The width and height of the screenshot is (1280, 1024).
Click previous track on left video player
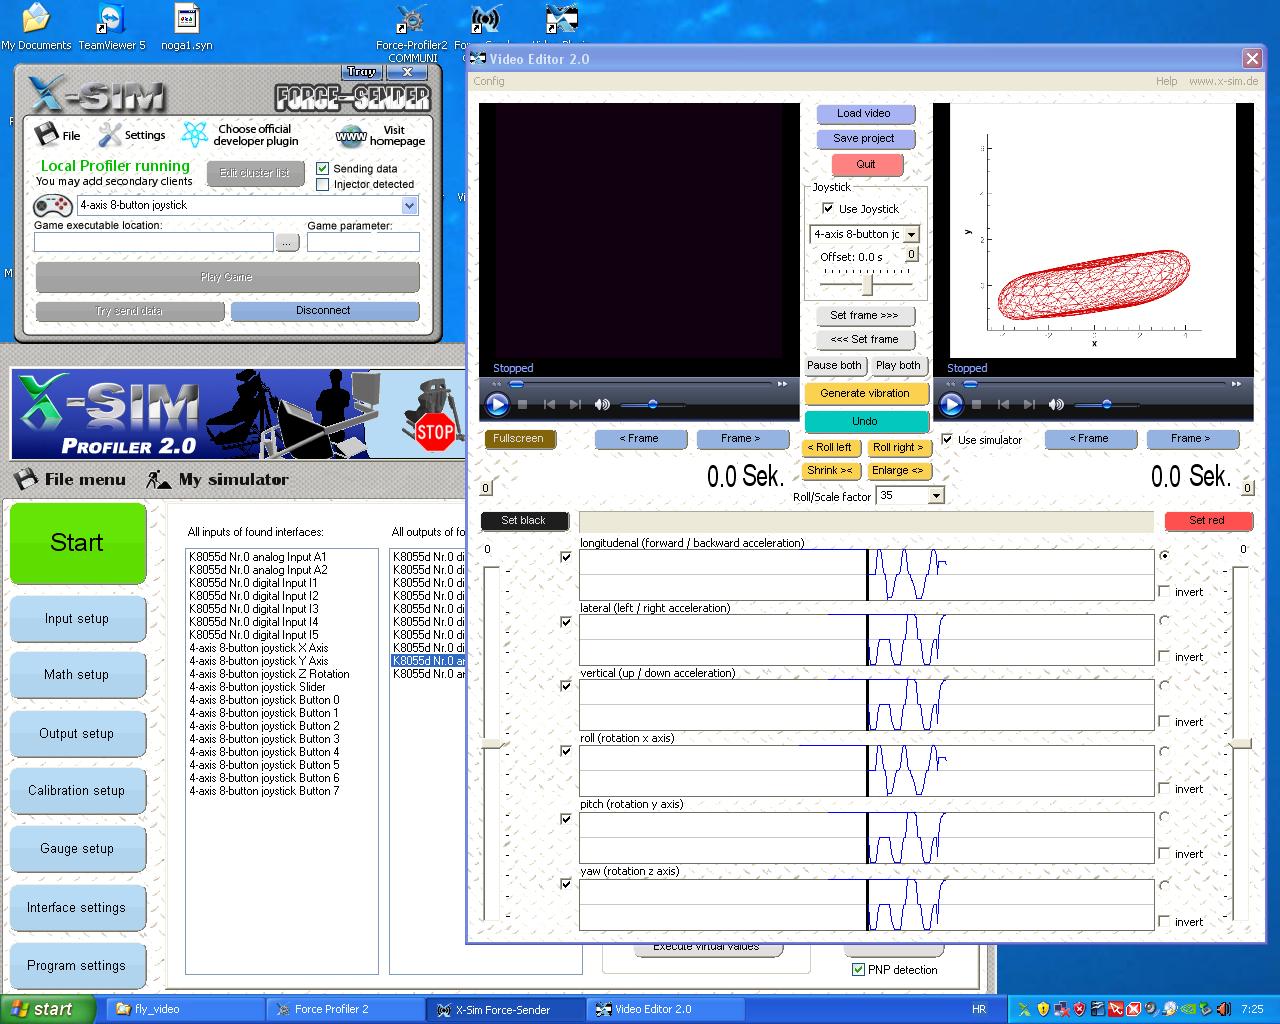549,404
